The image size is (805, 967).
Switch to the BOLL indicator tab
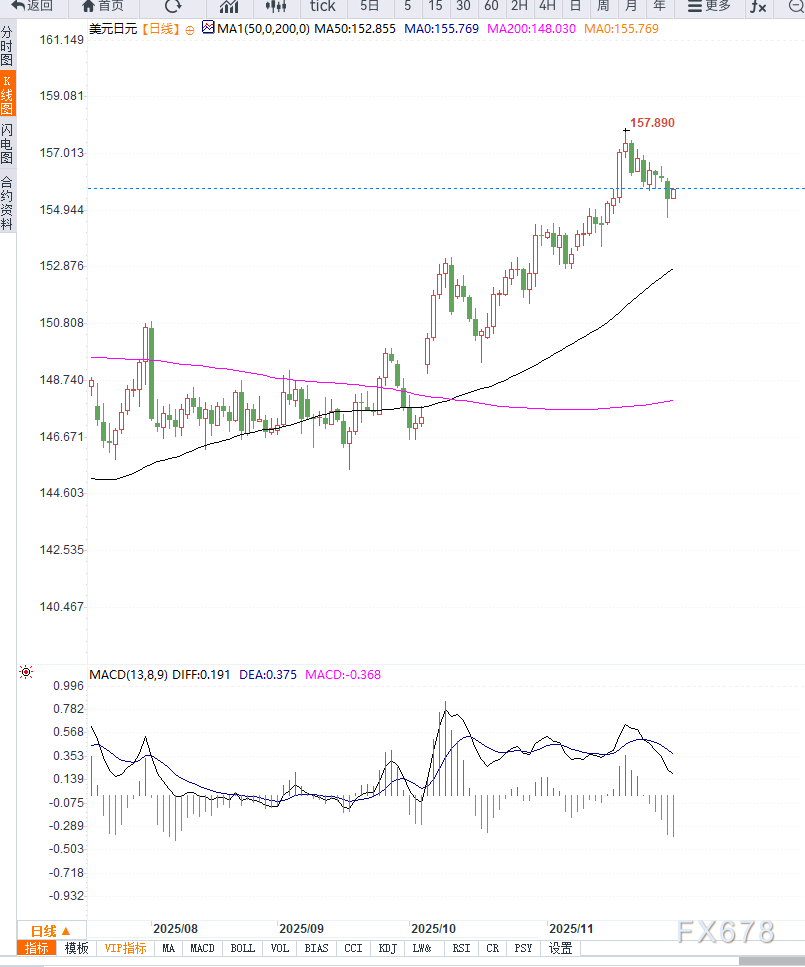(242, 948)
